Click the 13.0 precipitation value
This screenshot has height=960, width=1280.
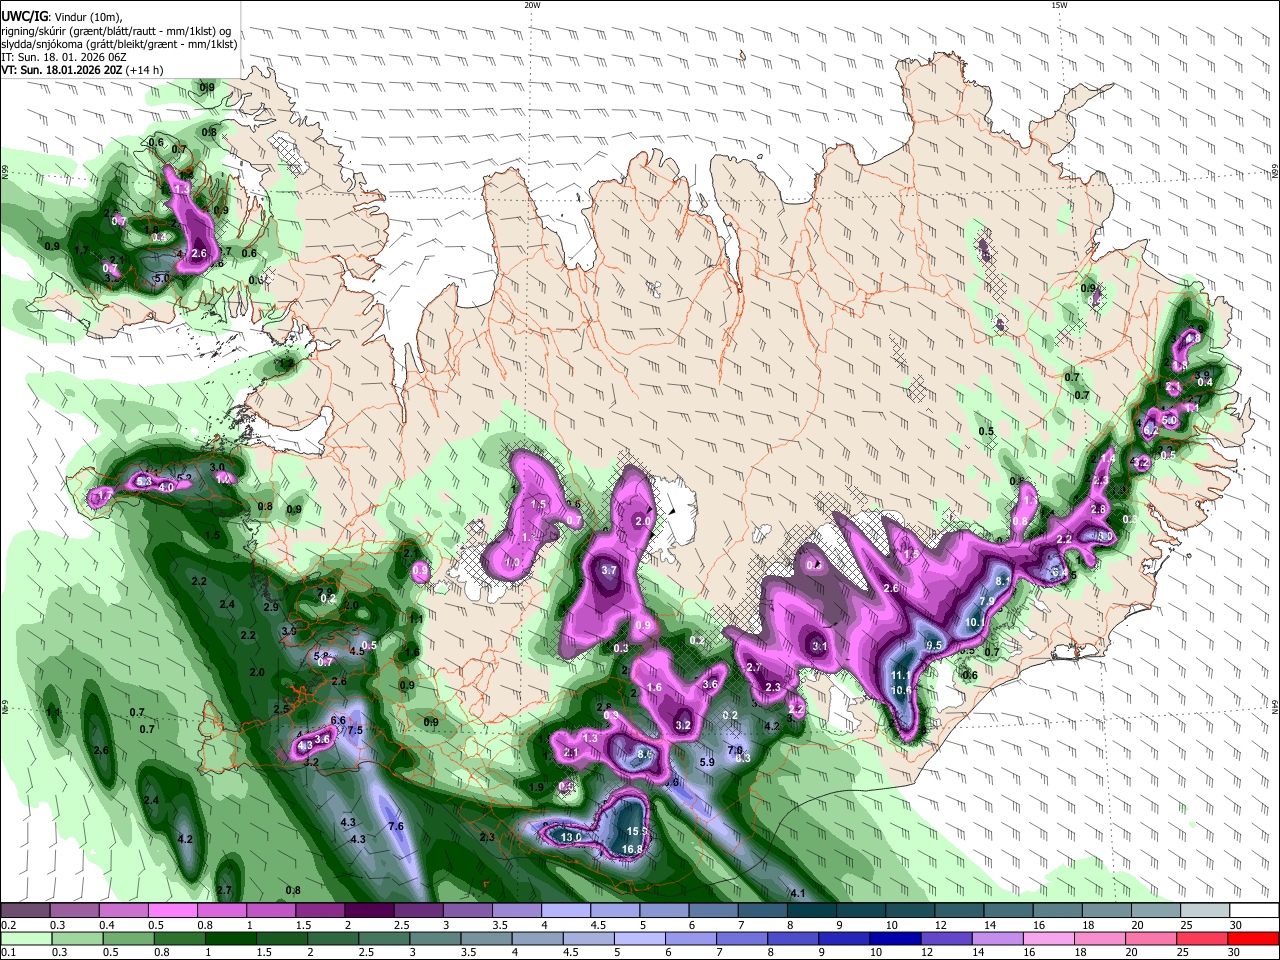coord(571,837)
